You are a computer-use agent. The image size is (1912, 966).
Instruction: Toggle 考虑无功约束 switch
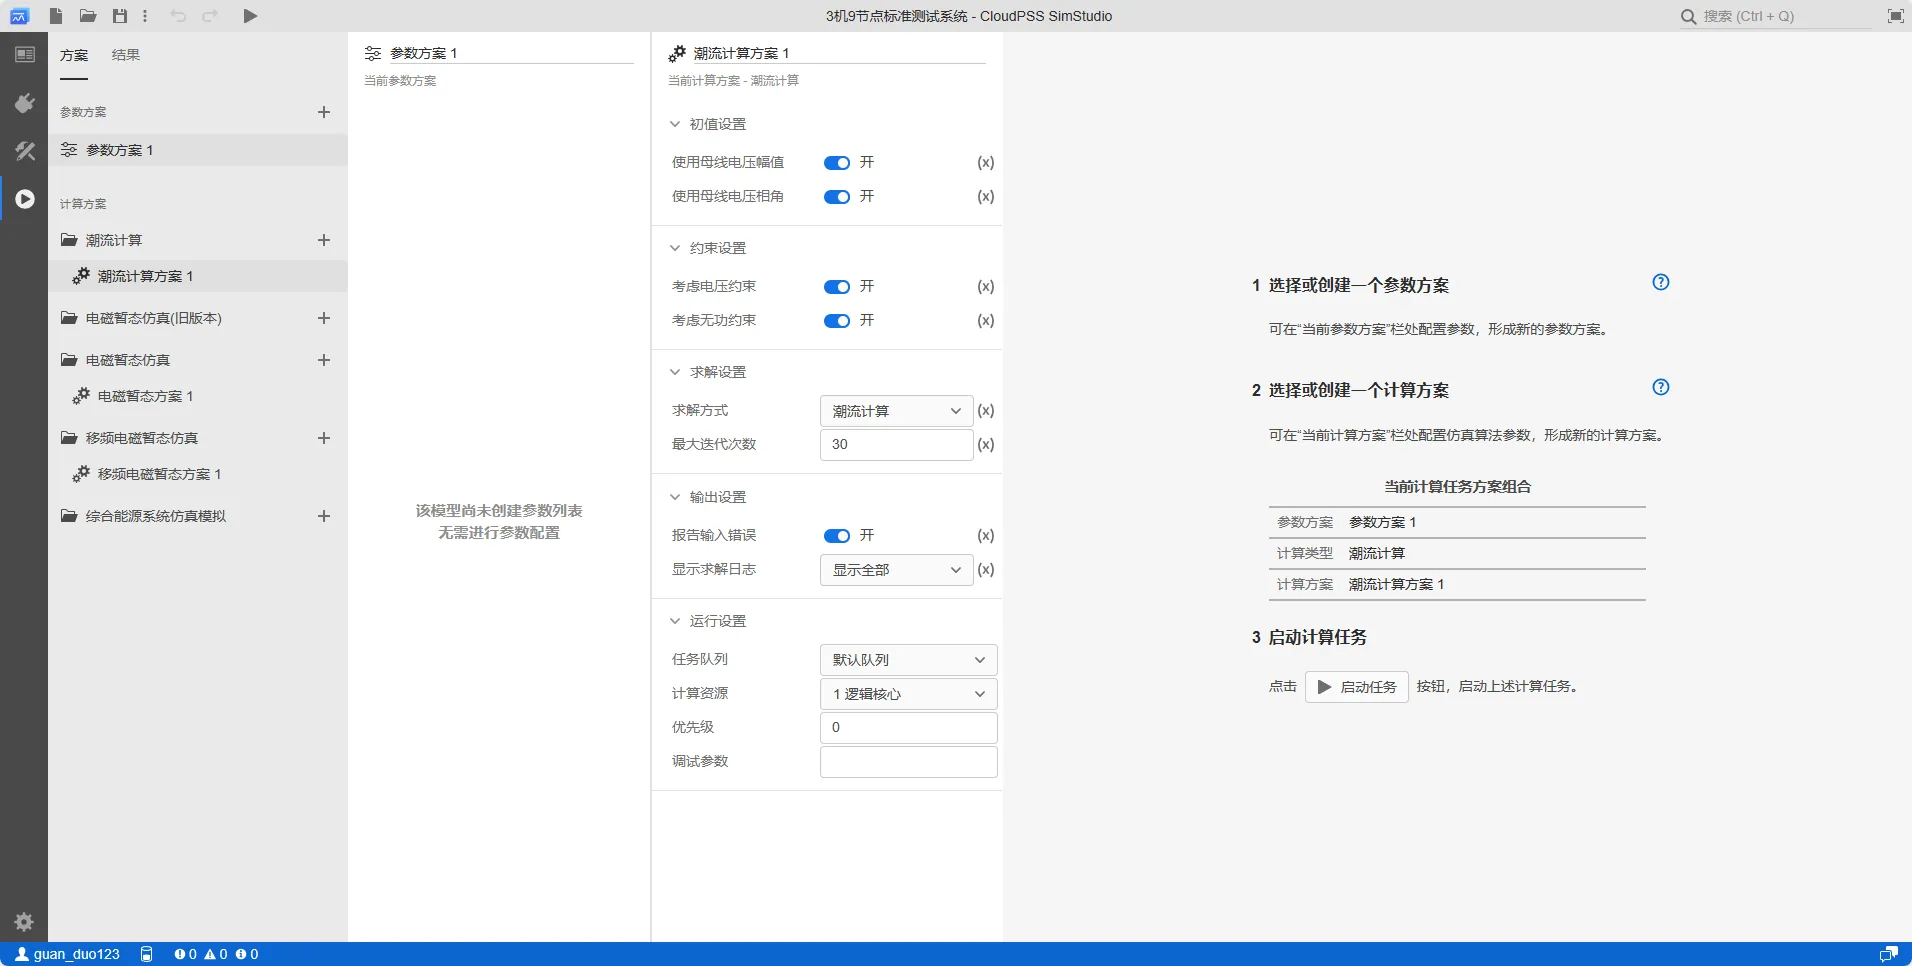click(837, 321)
